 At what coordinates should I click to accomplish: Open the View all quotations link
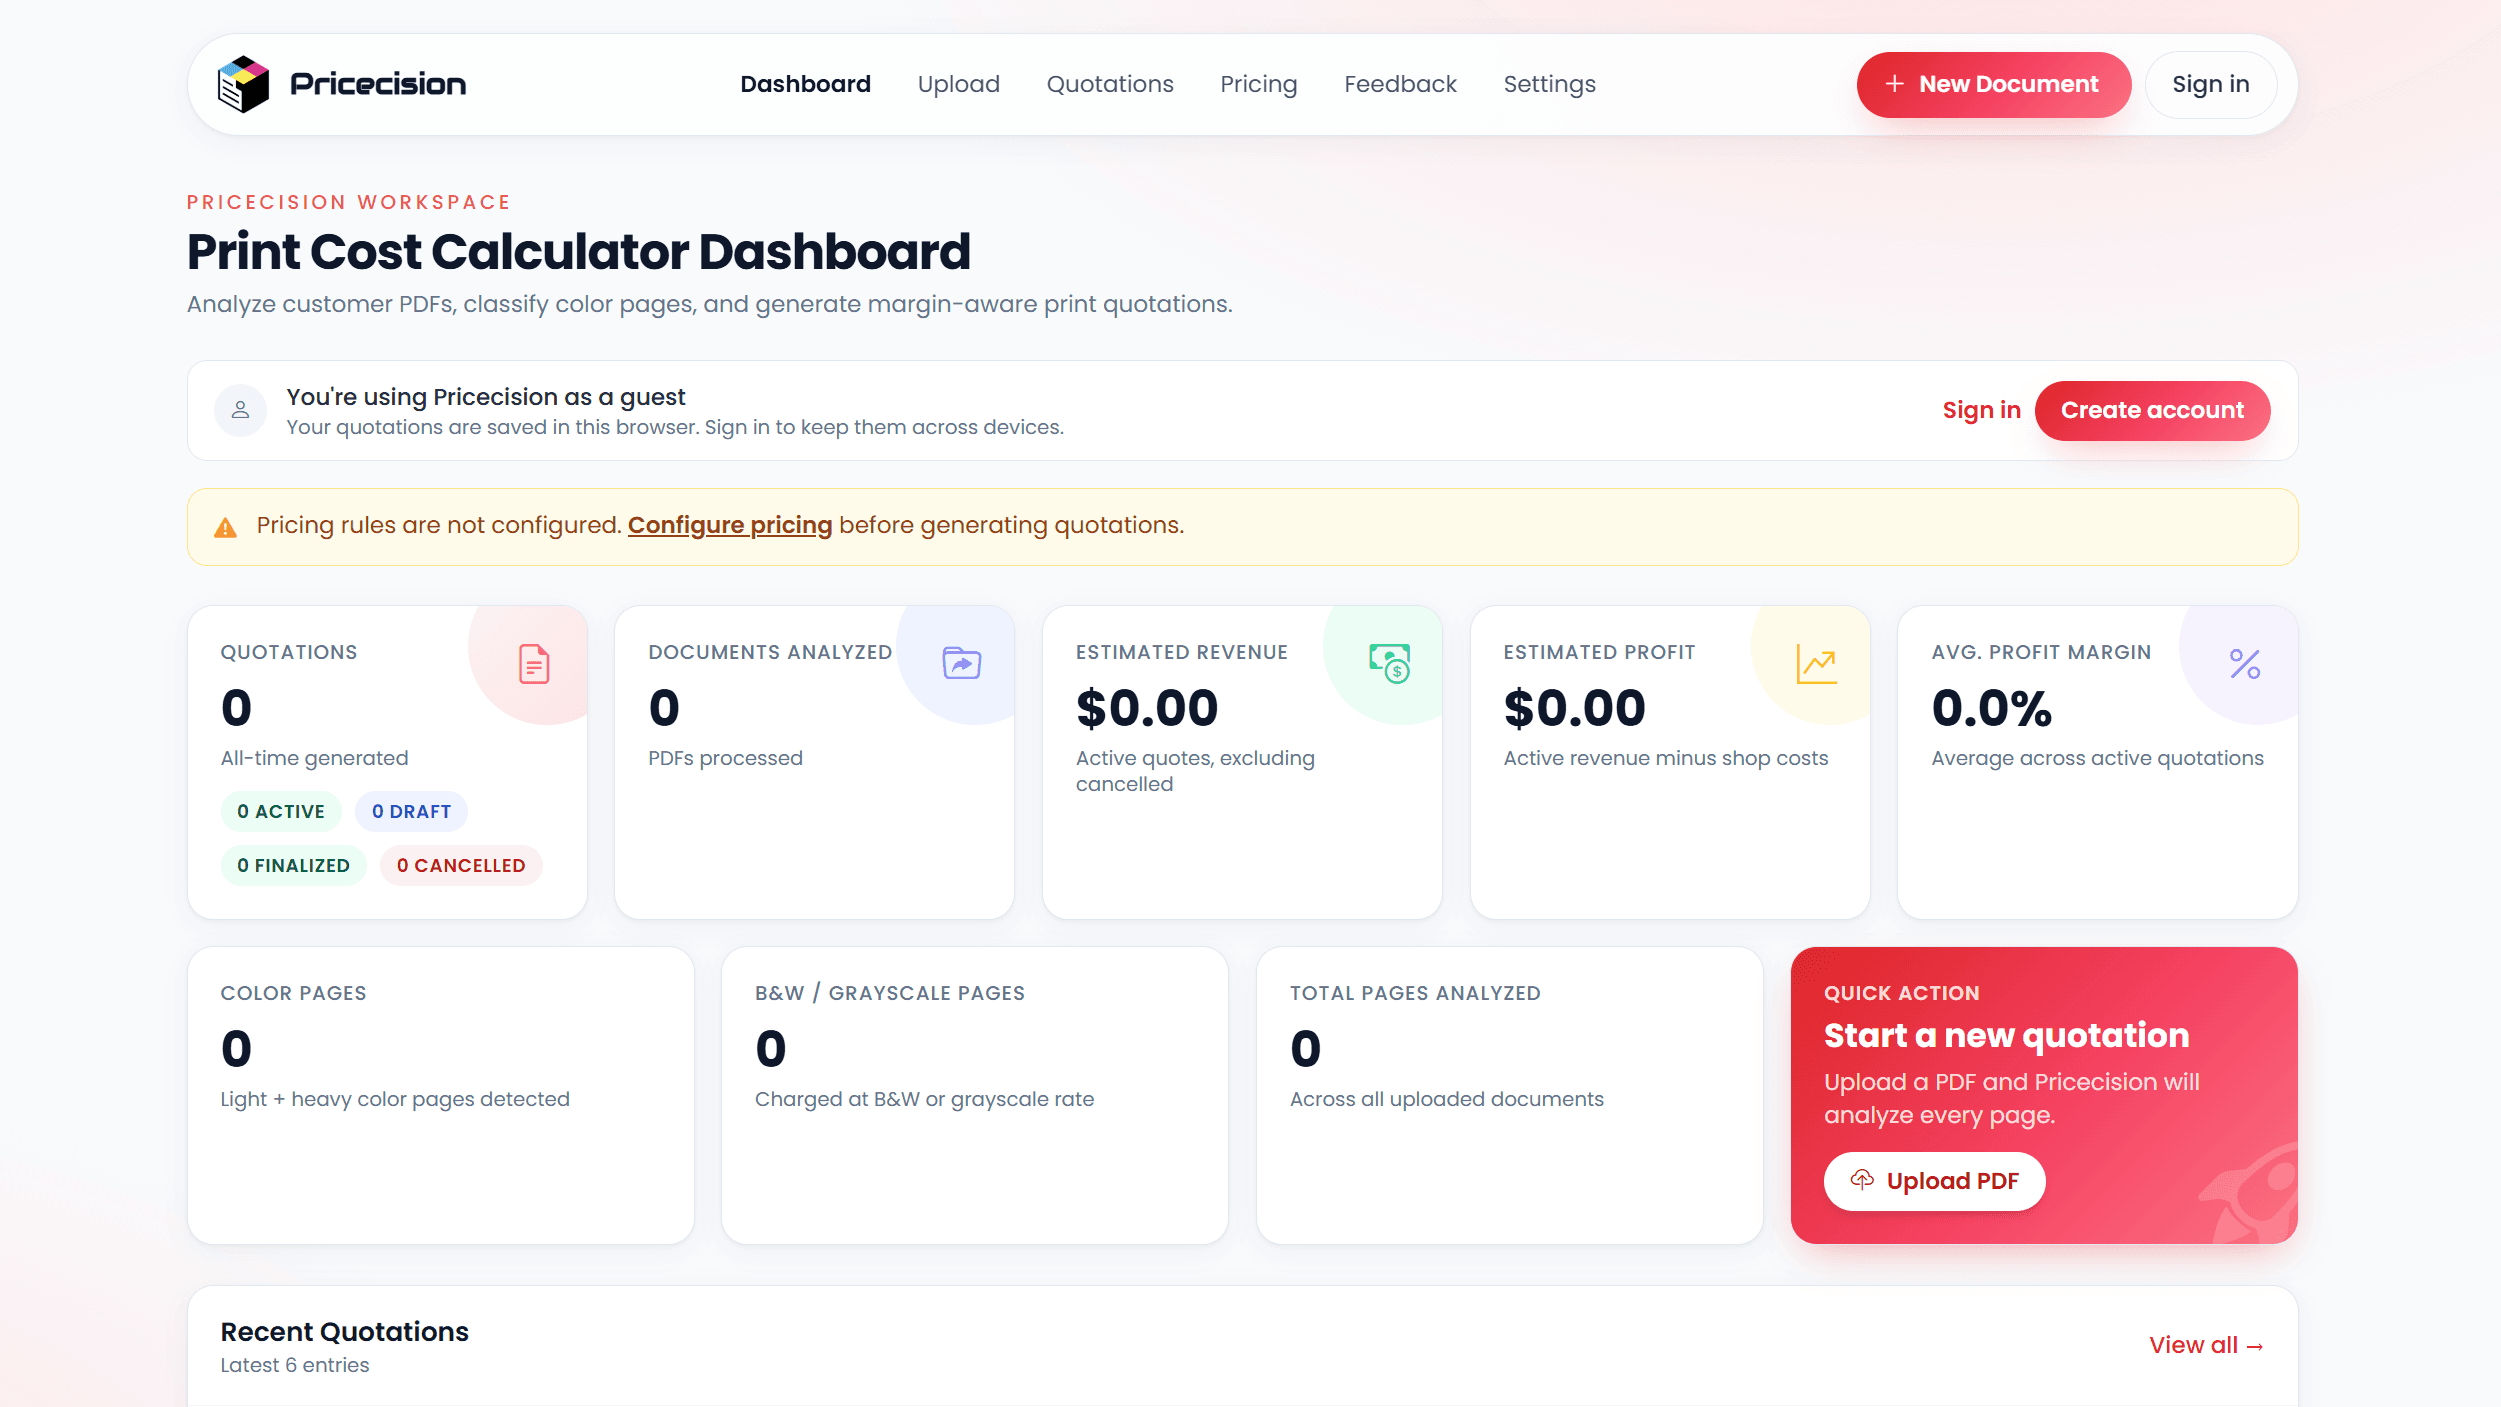(2206, 1345)
